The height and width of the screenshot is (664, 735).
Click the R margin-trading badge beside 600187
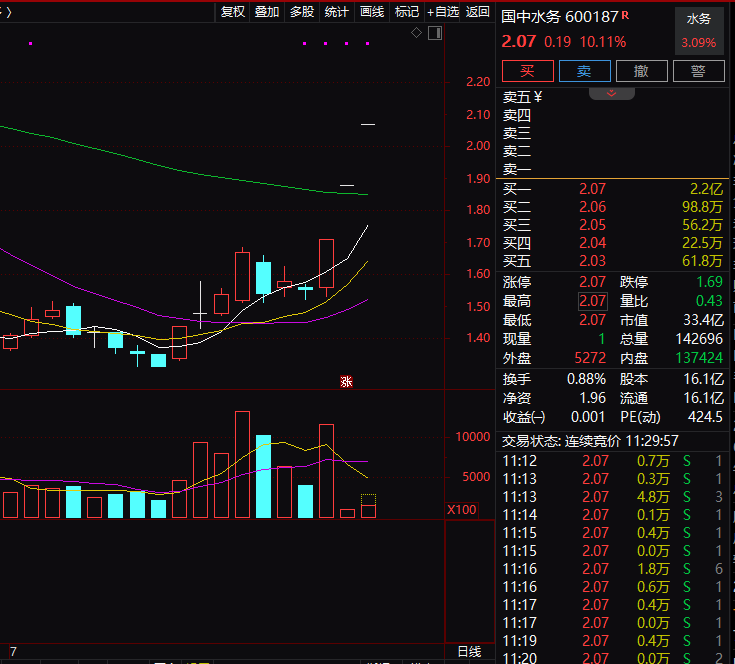[626, 16]
